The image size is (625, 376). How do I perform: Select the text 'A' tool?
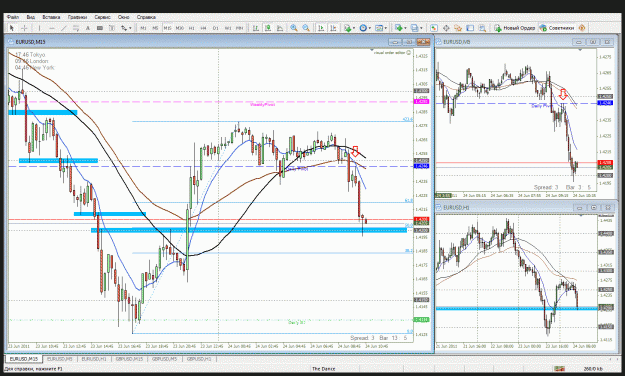pyautogui.click(x=88, y=28)
